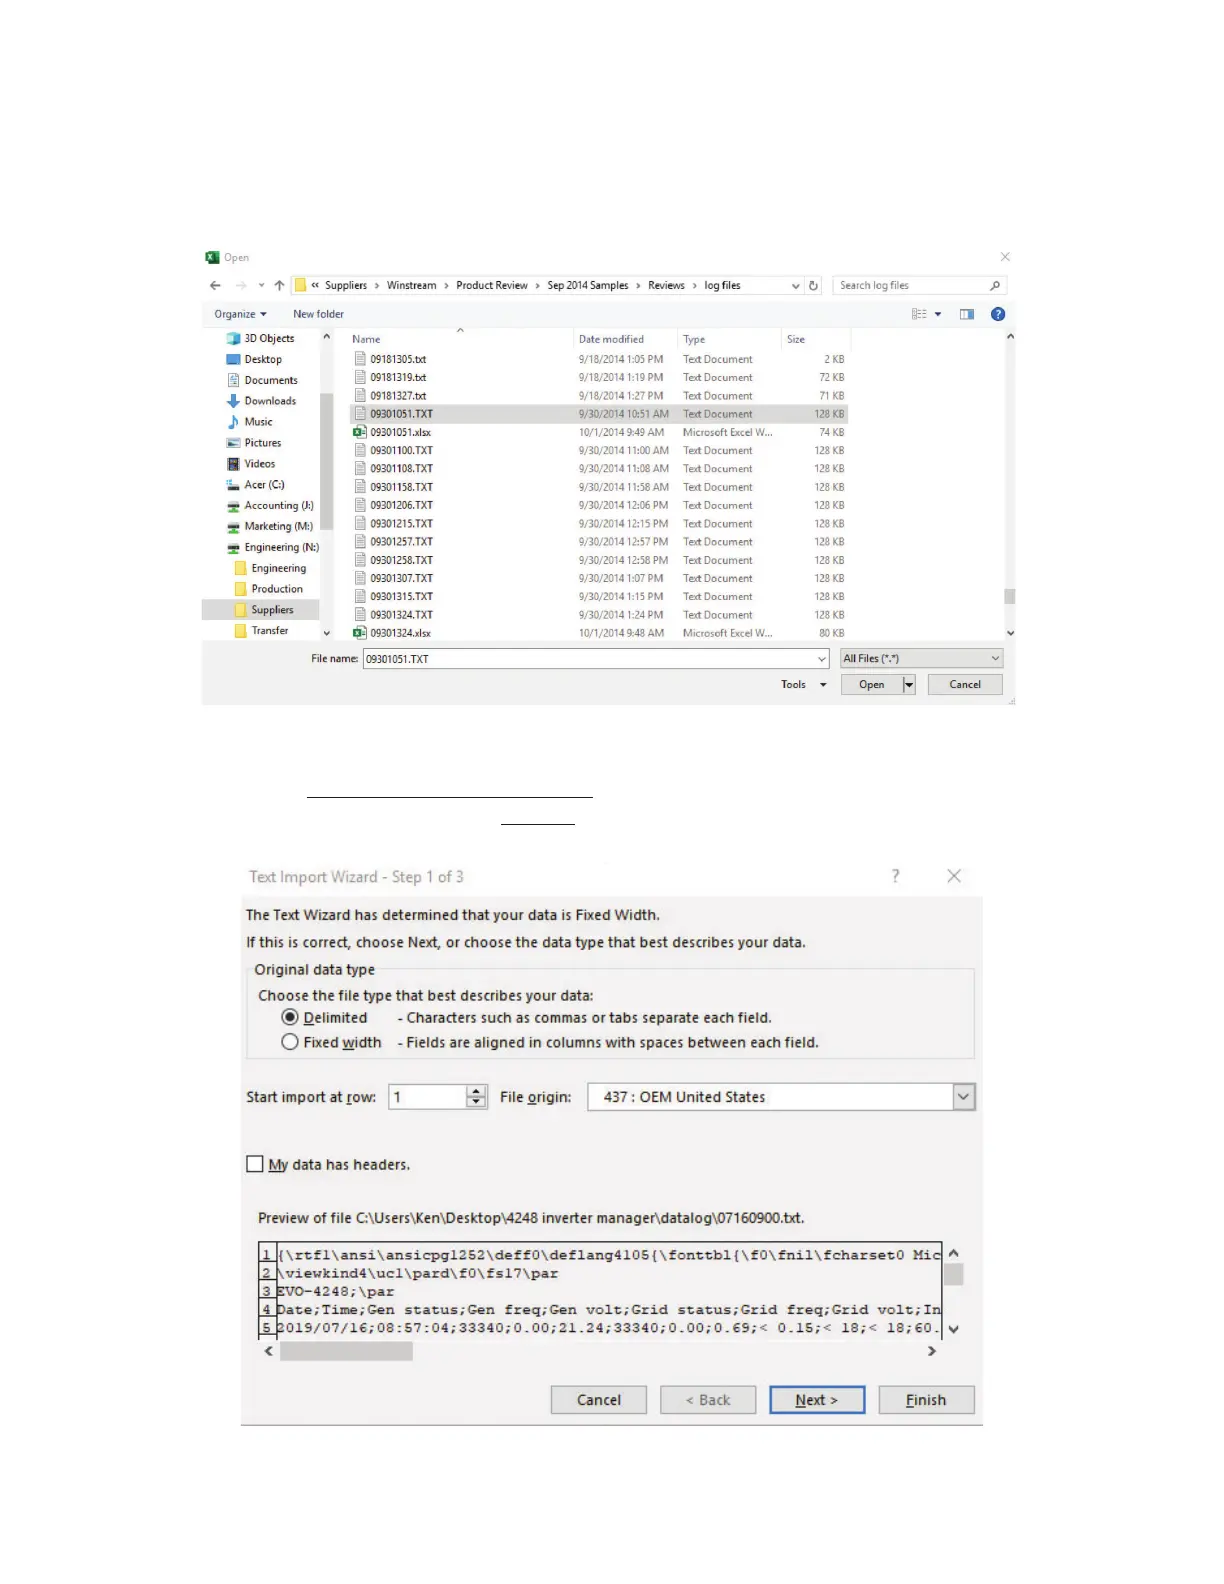Screen dimensions: 1224x1584
Task: Open the Transfer folder
Action: pyautogui.click(x=262, y=631)
